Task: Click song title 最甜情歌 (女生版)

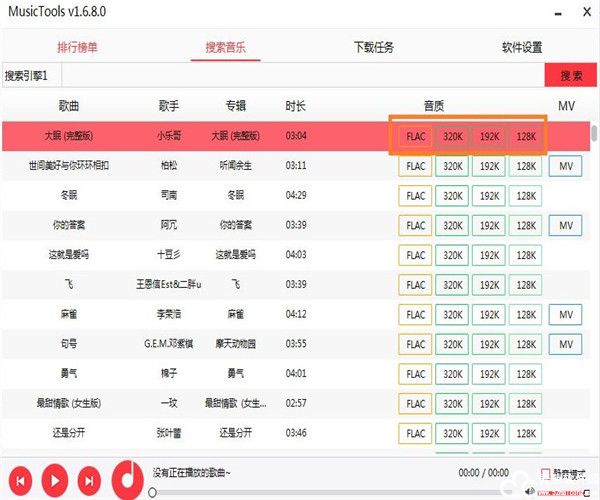Action: [69, 403]
